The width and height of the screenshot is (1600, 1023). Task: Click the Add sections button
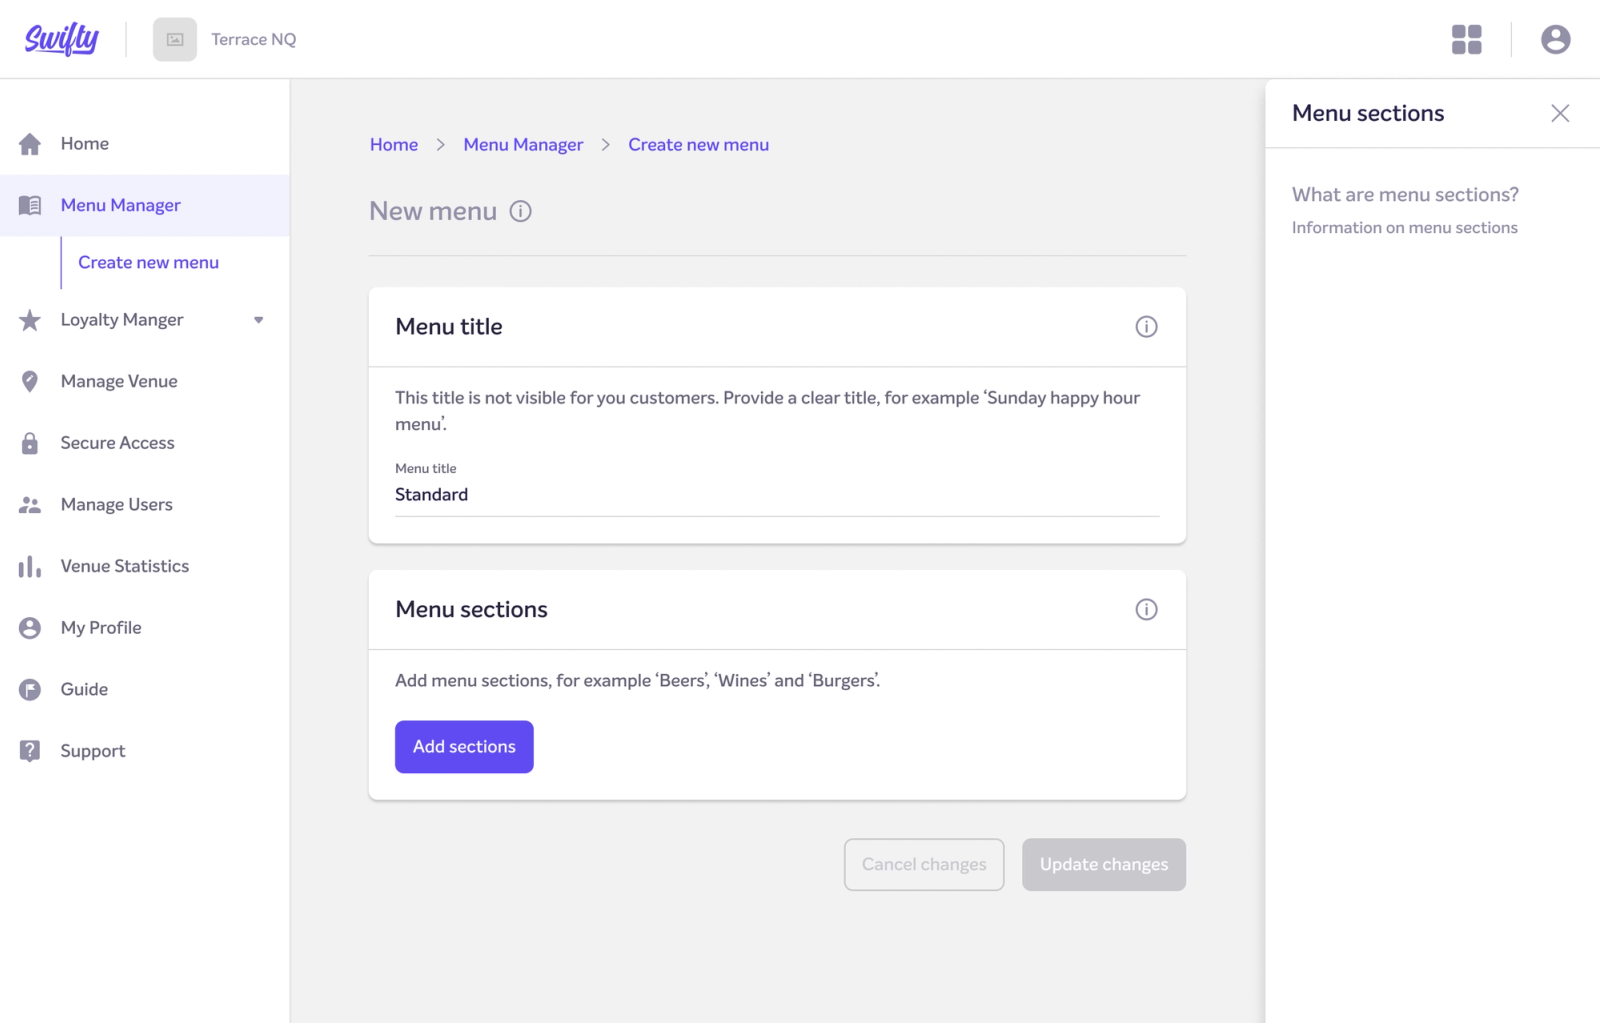(x=464, y=747)
